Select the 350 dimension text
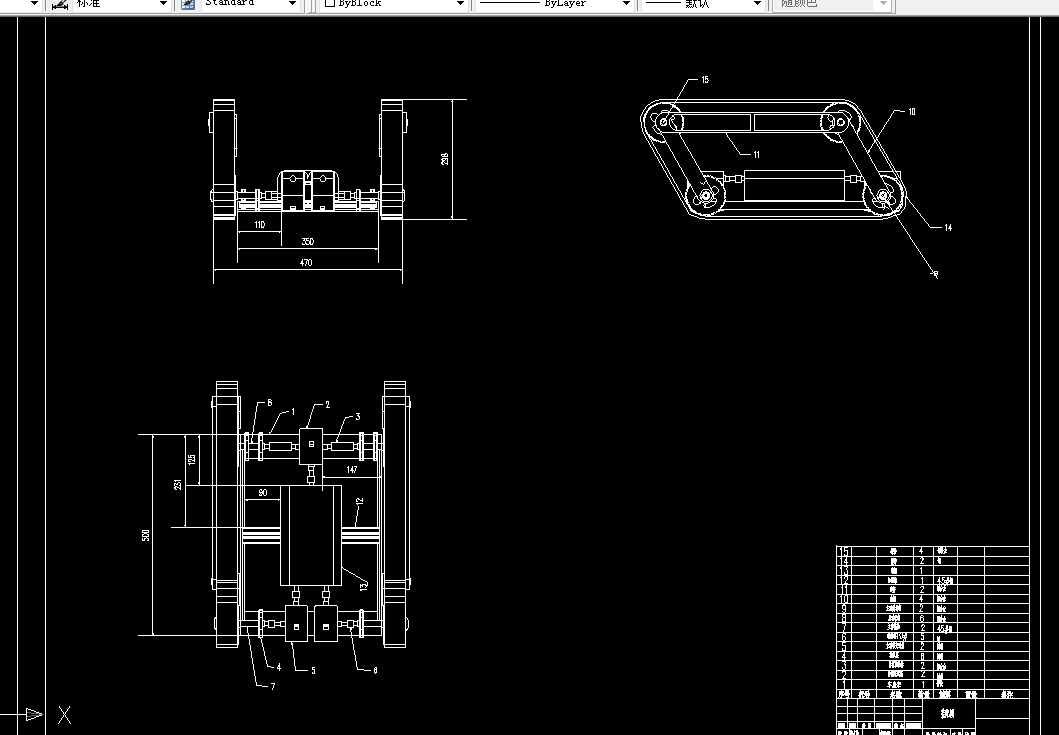Image resolution: width=1059 pixels, height=735 pixels. pos(307,241)
